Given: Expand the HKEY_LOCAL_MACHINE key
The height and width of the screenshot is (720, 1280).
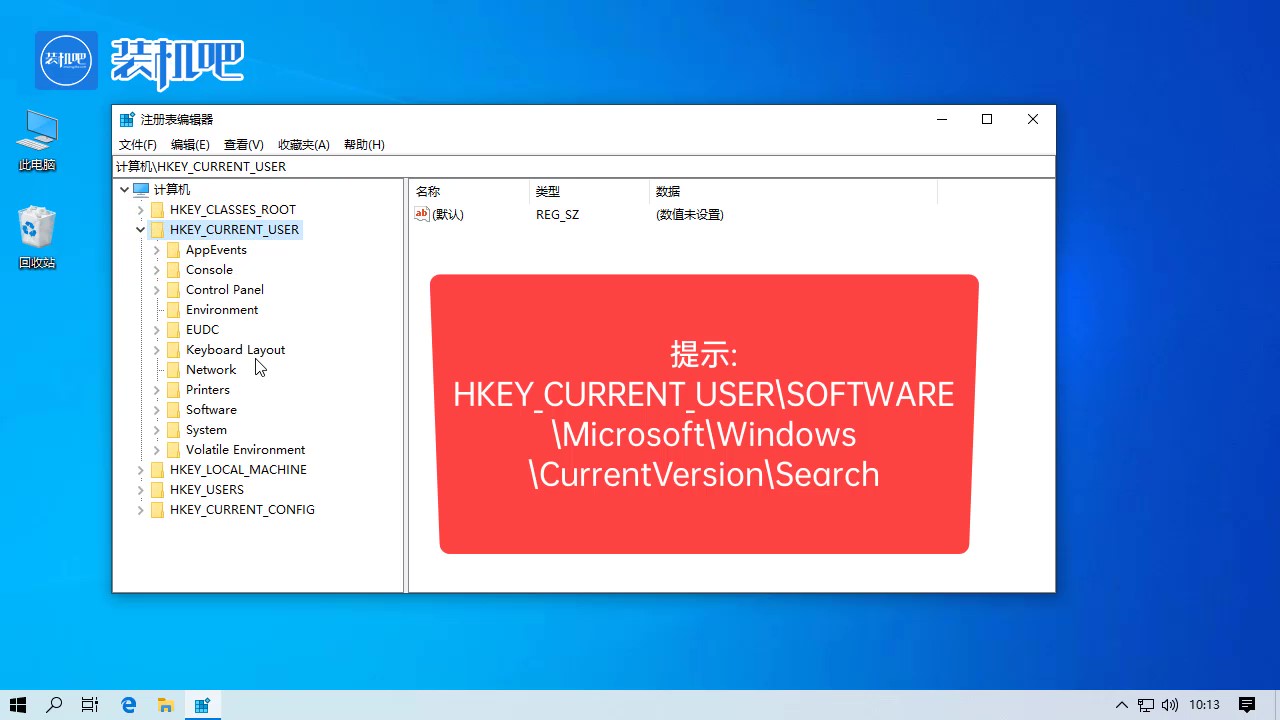Looking at the screenshot, I should tap(140, 469).
